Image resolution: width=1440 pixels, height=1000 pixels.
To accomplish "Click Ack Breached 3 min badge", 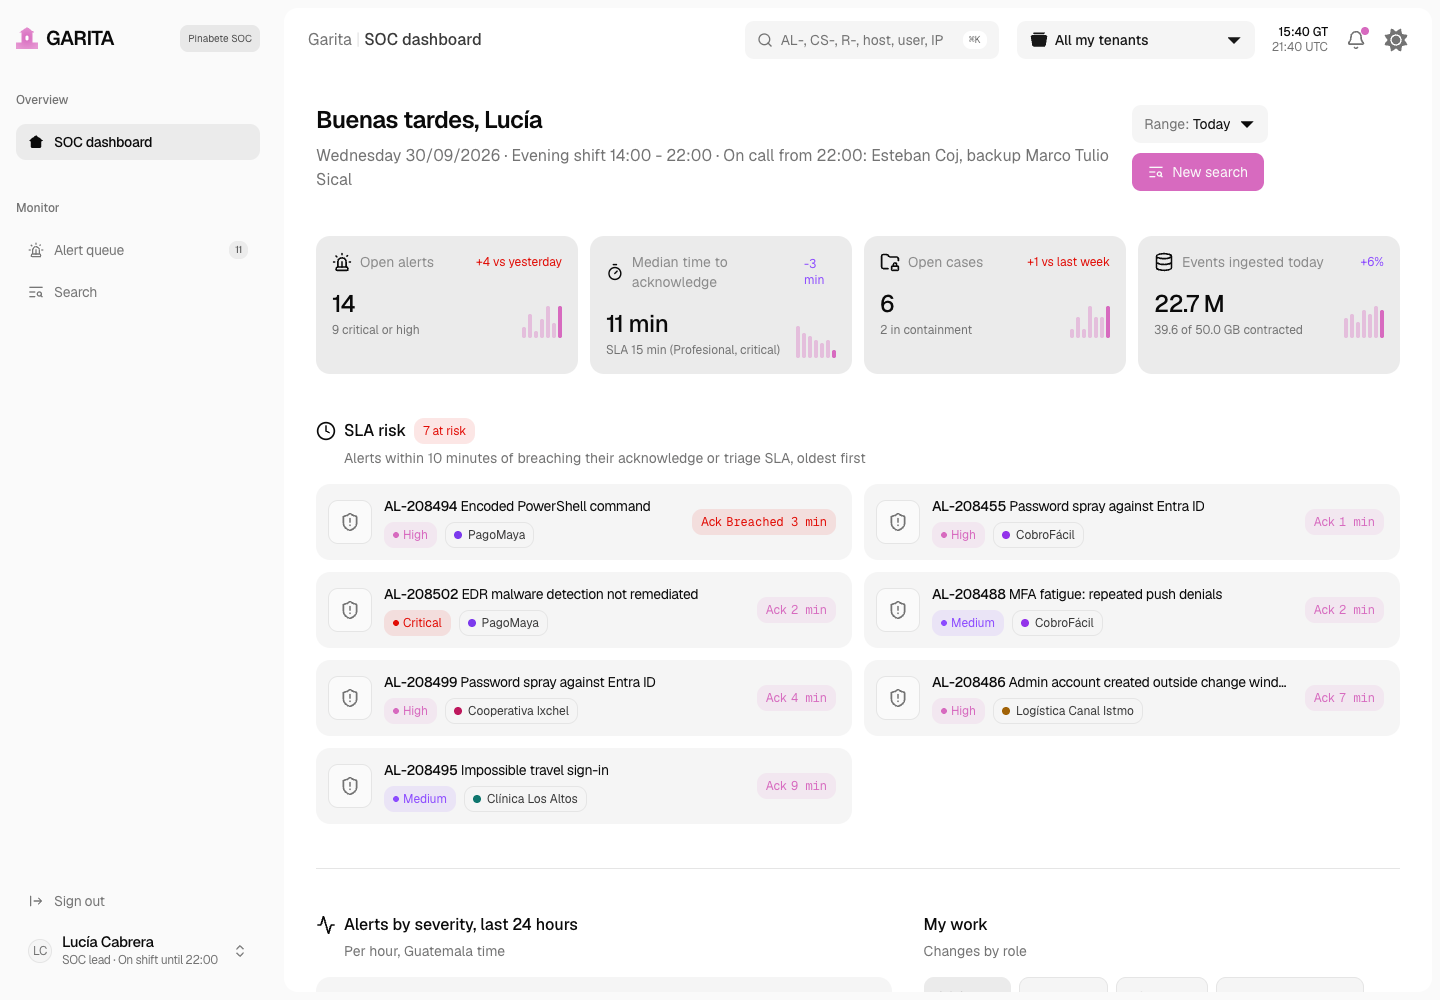I will point(764,522).
